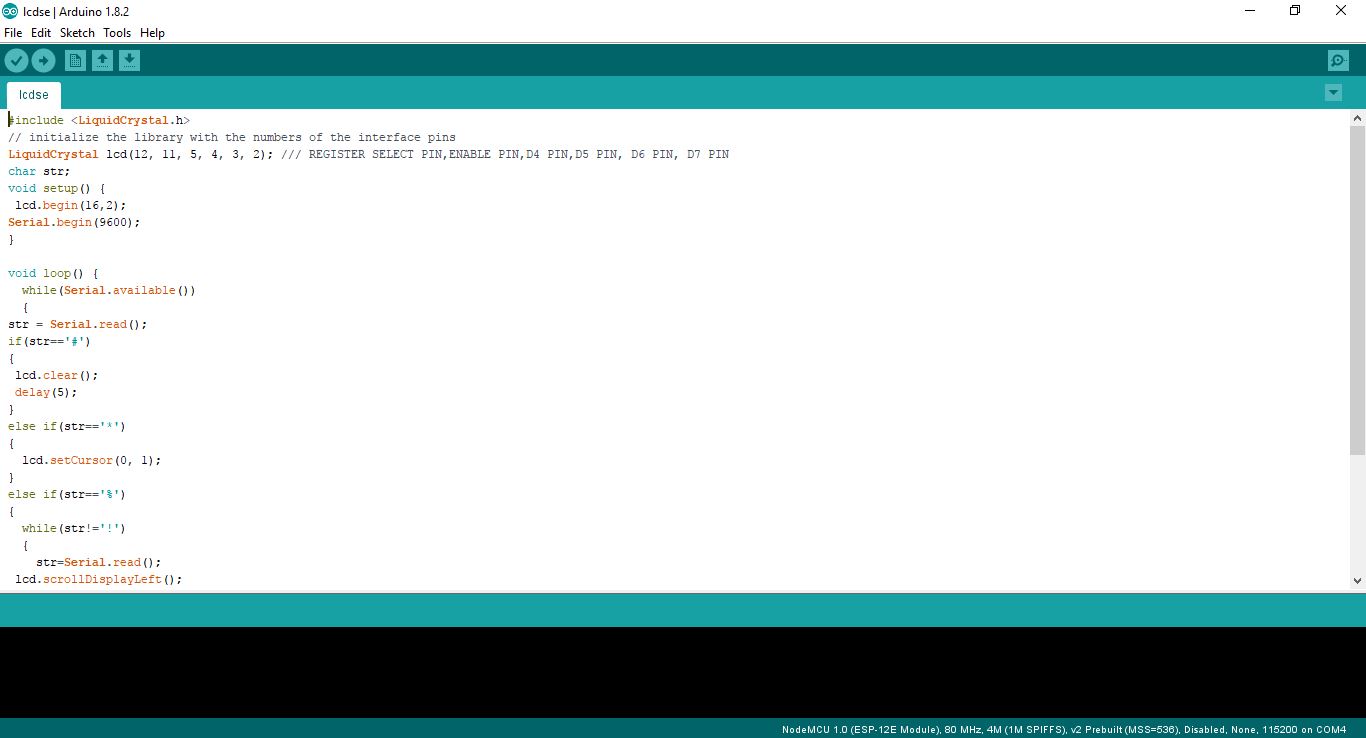The height and width of the screenshot is (738, 1366).
Task: Open the Edit menu
Action: pos(41,33)
